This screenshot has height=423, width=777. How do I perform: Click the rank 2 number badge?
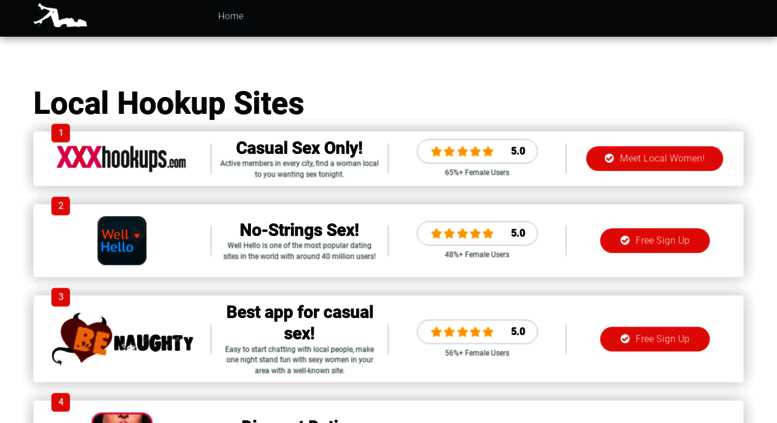[x=60, y=206]
